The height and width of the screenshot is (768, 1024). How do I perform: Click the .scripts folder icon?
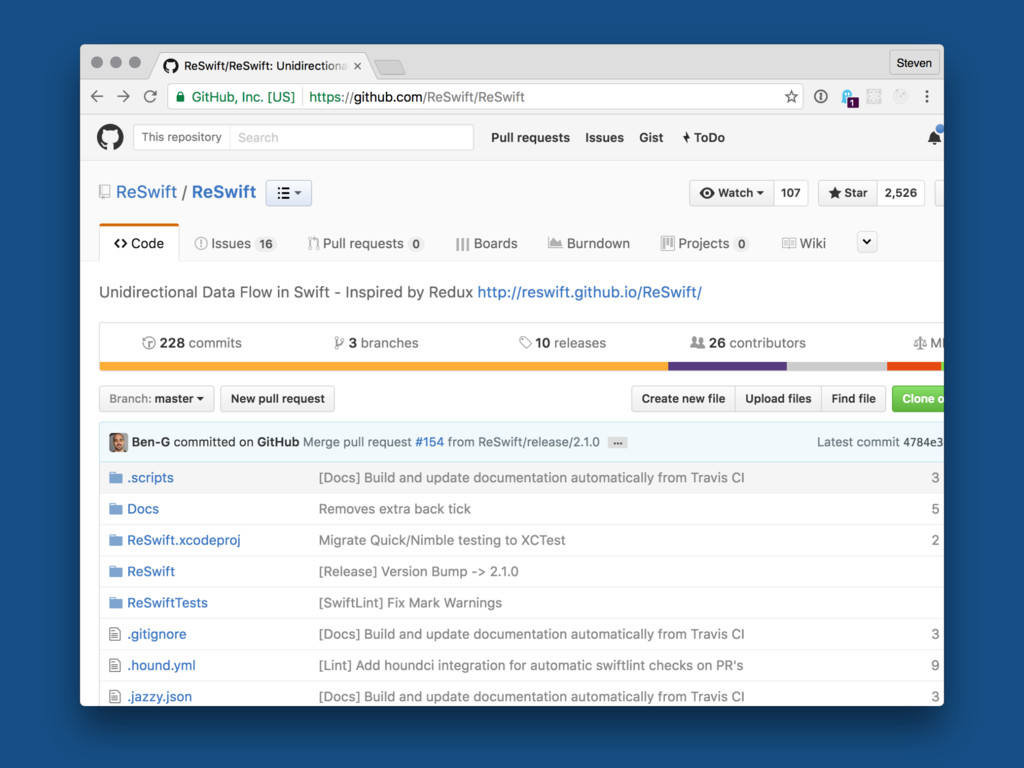[x=116, y=477]
